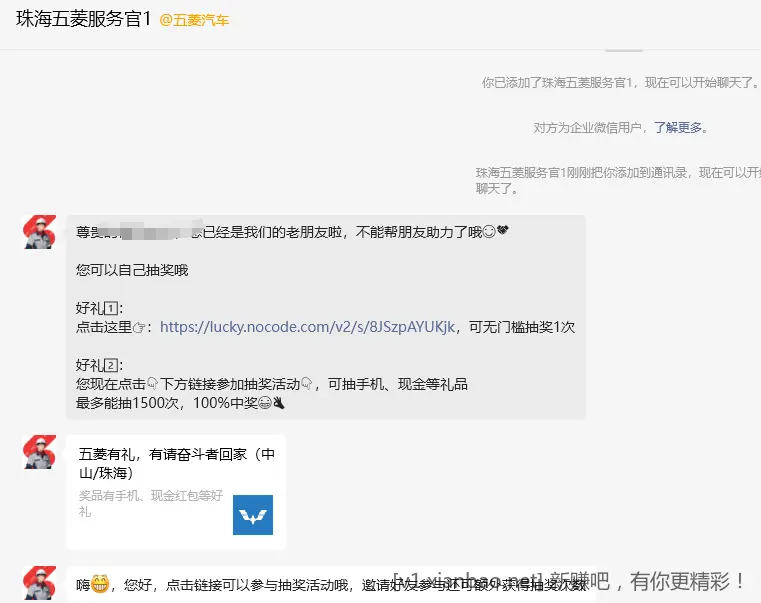Click the 了解更多 link

678,128
